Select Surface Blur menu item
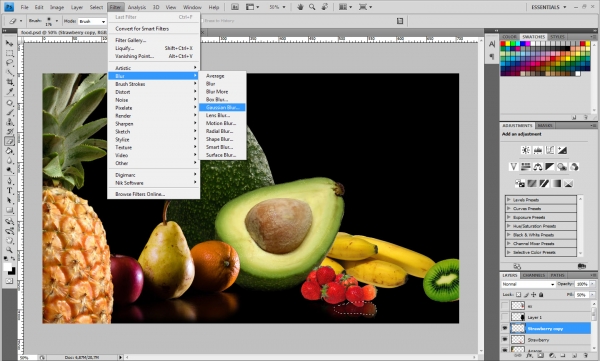Image resolution: width=600 pixels, height=361 pixels. (221, 155)
